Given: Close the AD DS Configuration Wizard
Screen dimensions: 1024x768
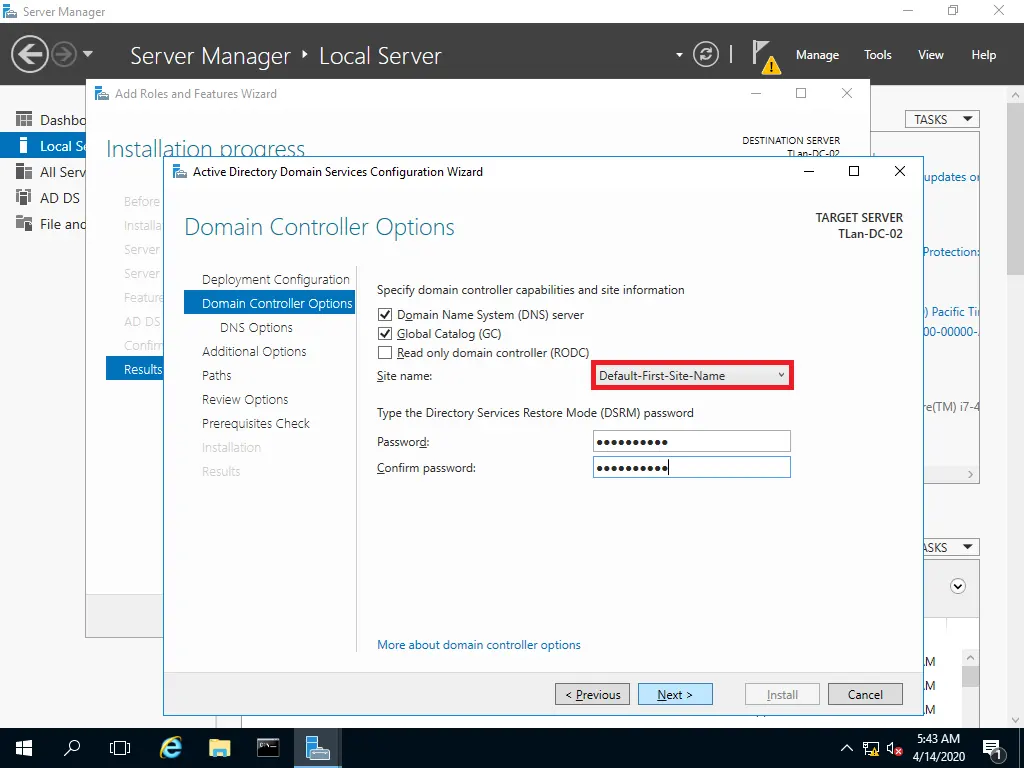Looking at the screenshot, I should click(x=899, y=171).
